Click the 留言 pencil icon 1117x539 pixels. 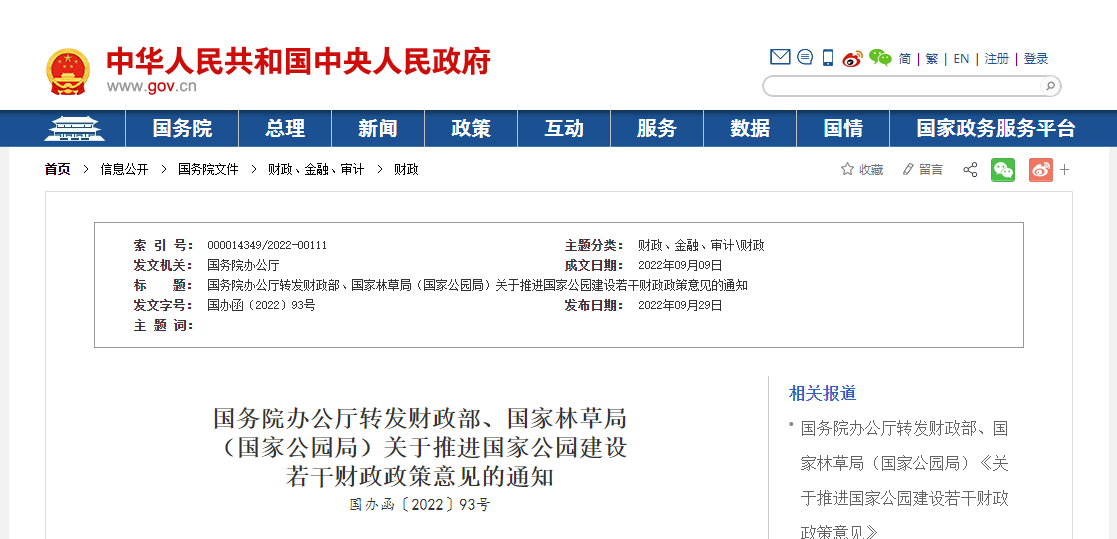[x=908, y=169]
